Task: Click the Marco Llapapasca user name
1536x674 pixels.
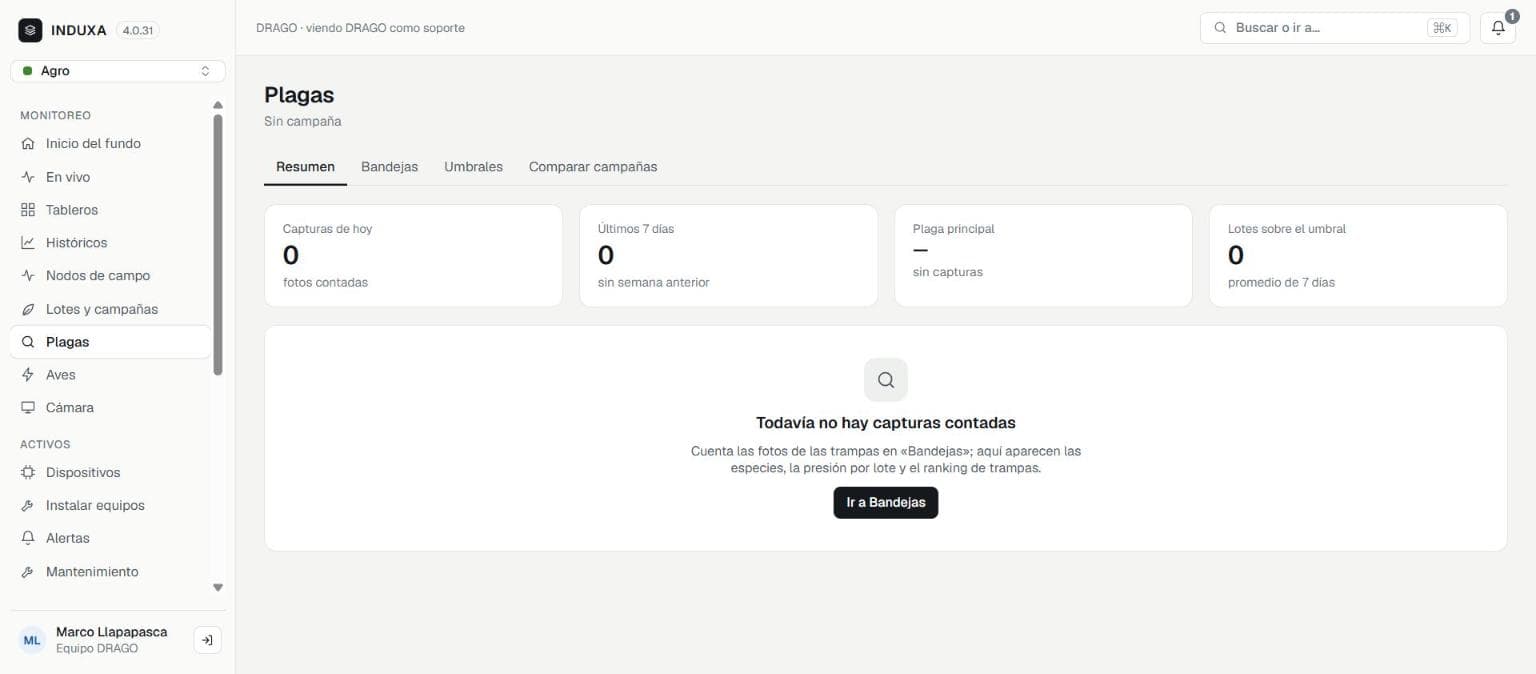Action: point(112,632)
